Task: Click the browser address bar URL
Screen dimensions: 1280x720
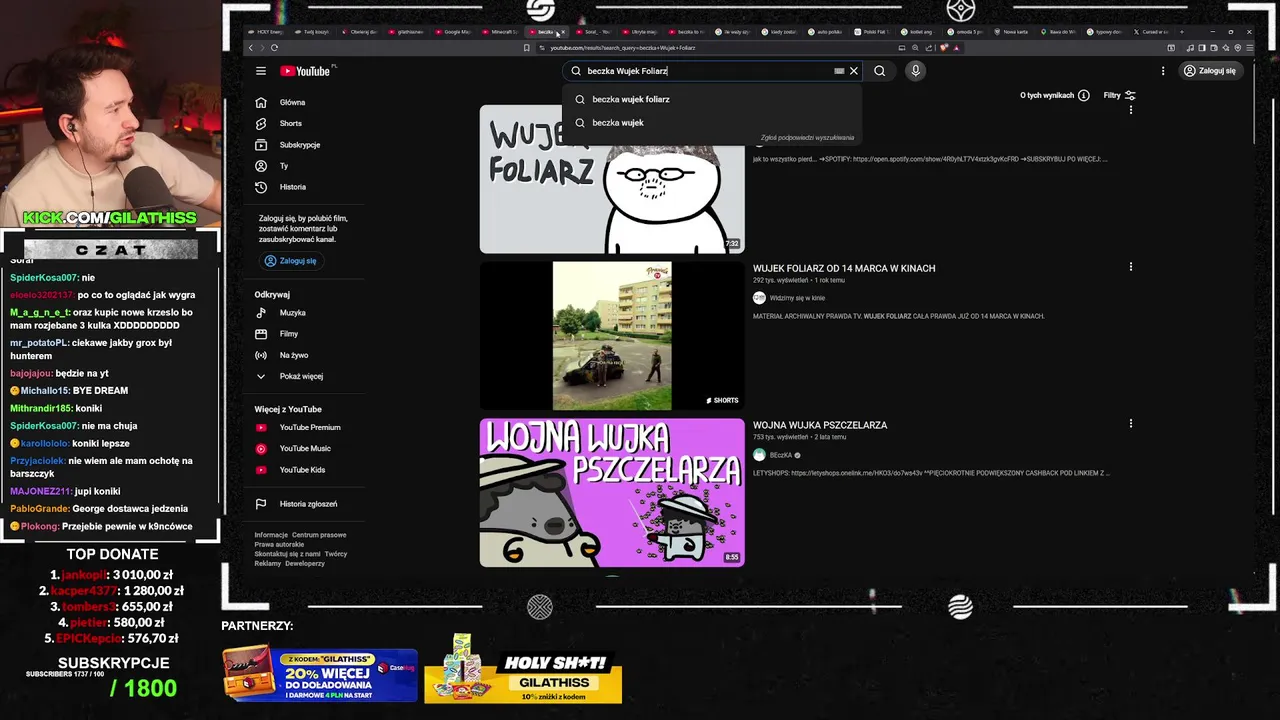Action: click(x=623, y=48)
